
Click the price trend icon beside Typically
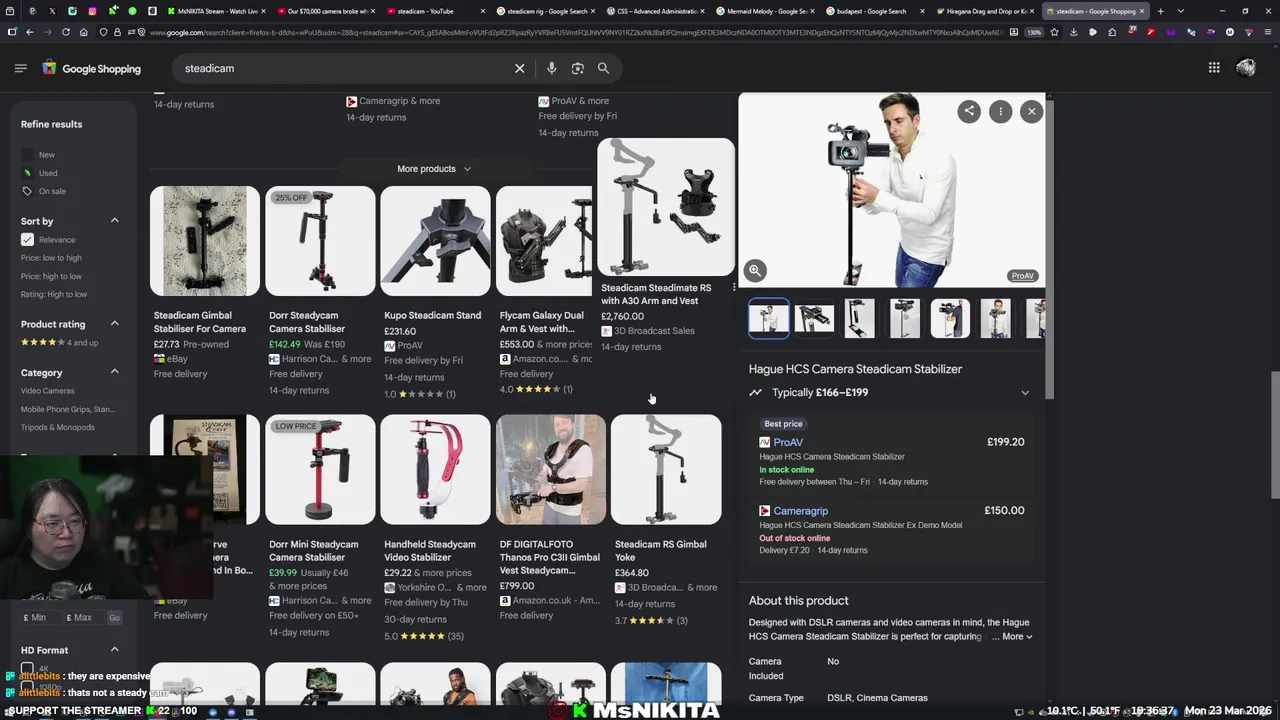755,392
